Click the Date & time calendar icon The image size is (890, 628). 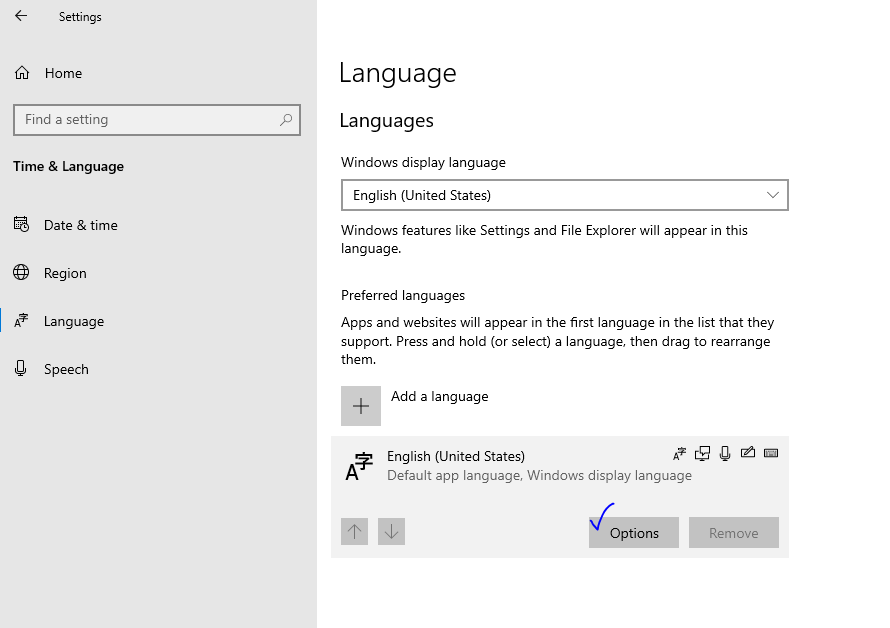pyautogui.click(x=21, y=225)
